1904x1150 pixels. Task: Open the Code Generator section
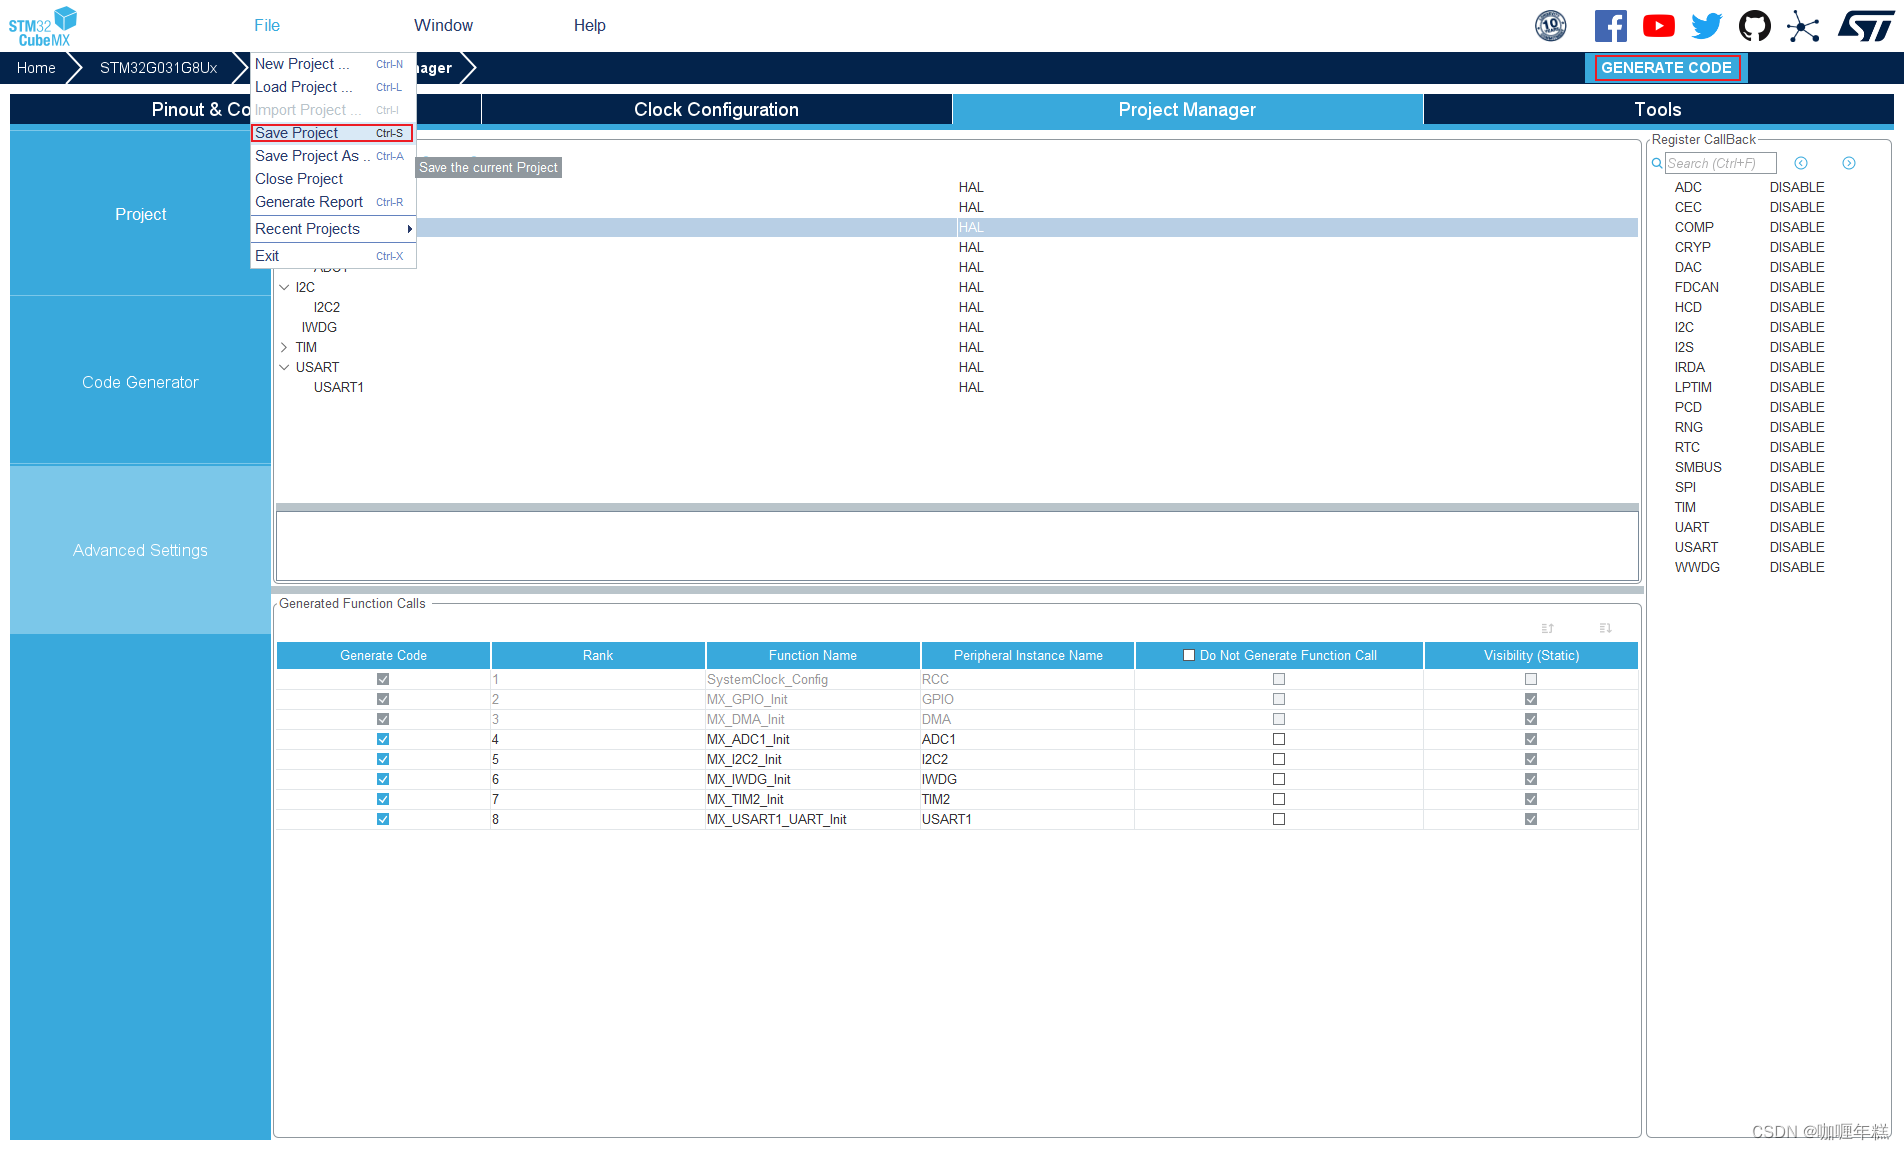point(140,382)
